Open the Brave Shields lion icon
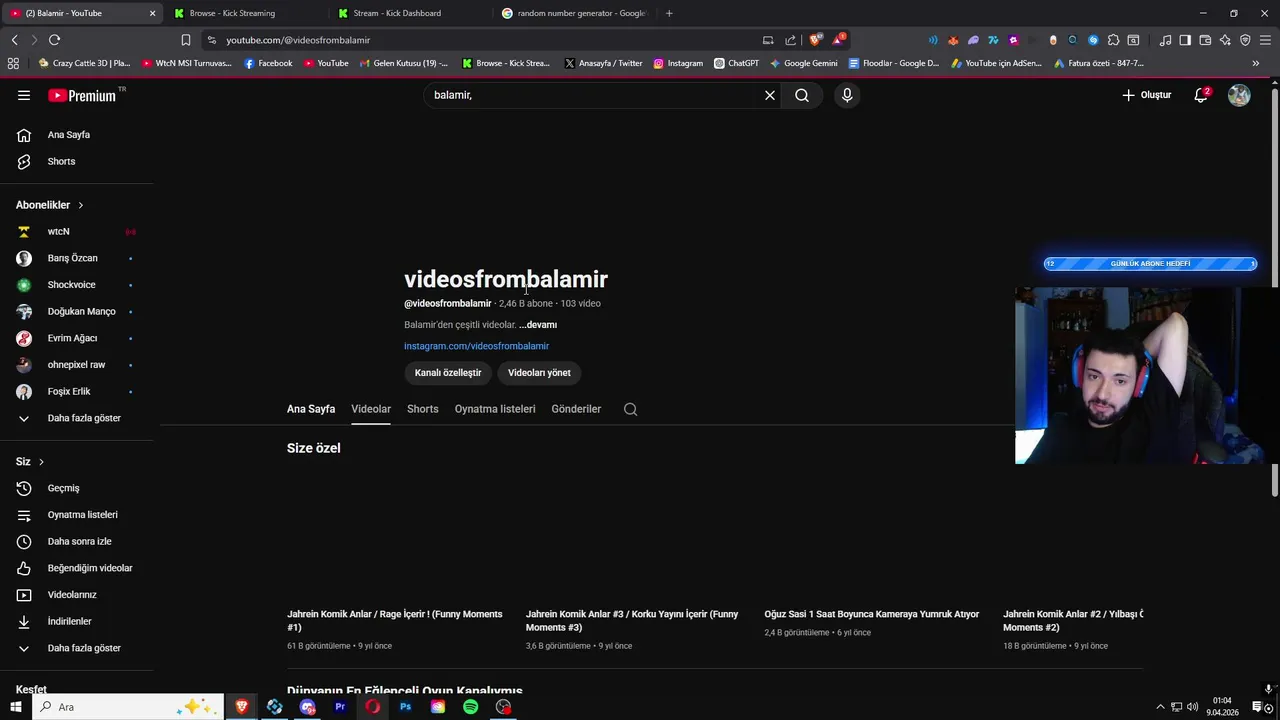Screen dimensions: 1280x720 tap(815, 40)
